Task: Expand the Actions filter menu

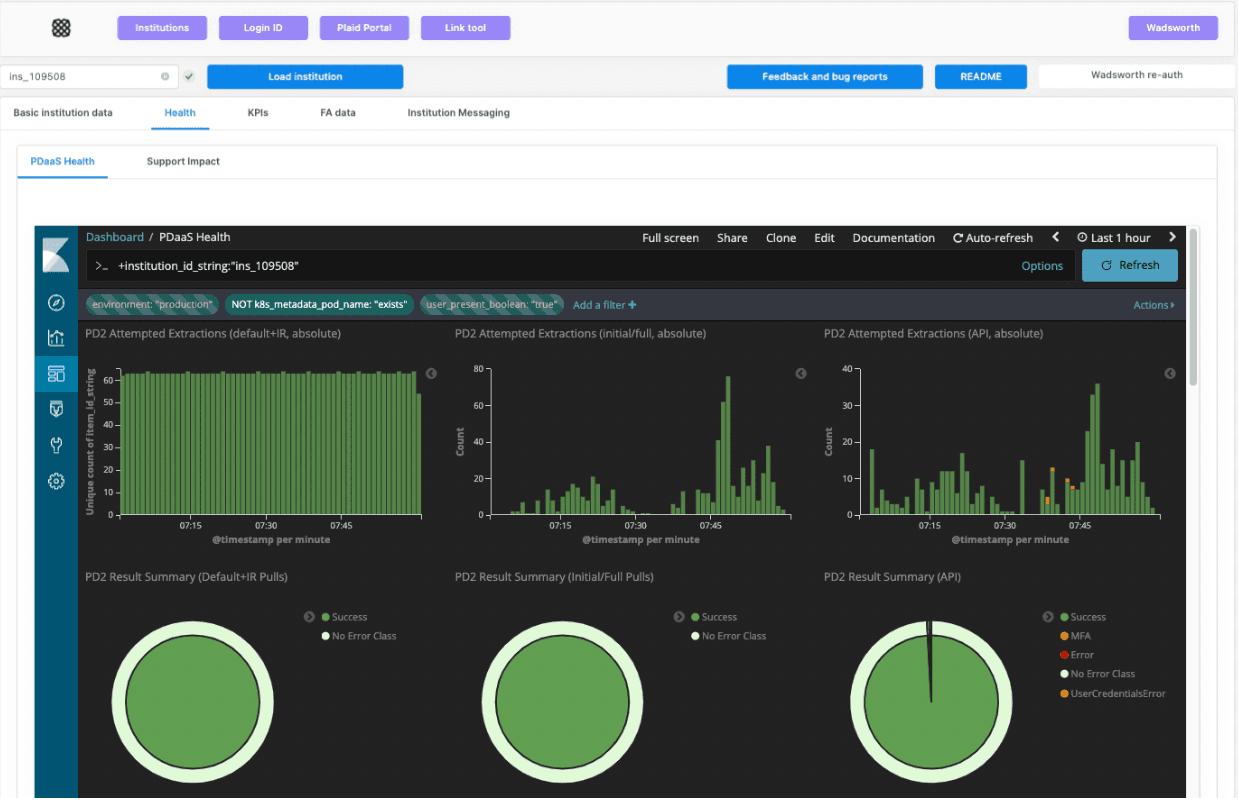Action: click(x=1153, y=305)
